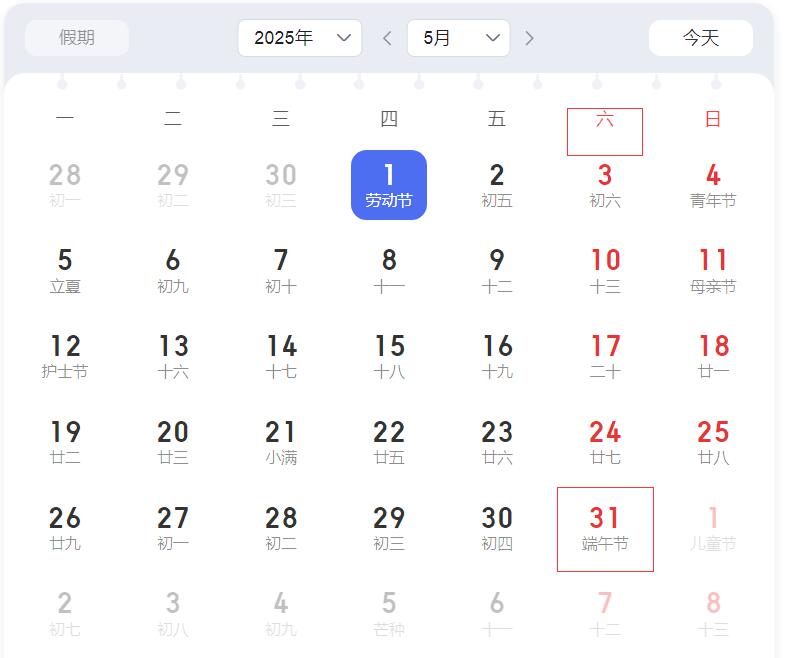
Task: Open the 5月 month dropdown
Action: pyautogui.click(x=458, y=38)
